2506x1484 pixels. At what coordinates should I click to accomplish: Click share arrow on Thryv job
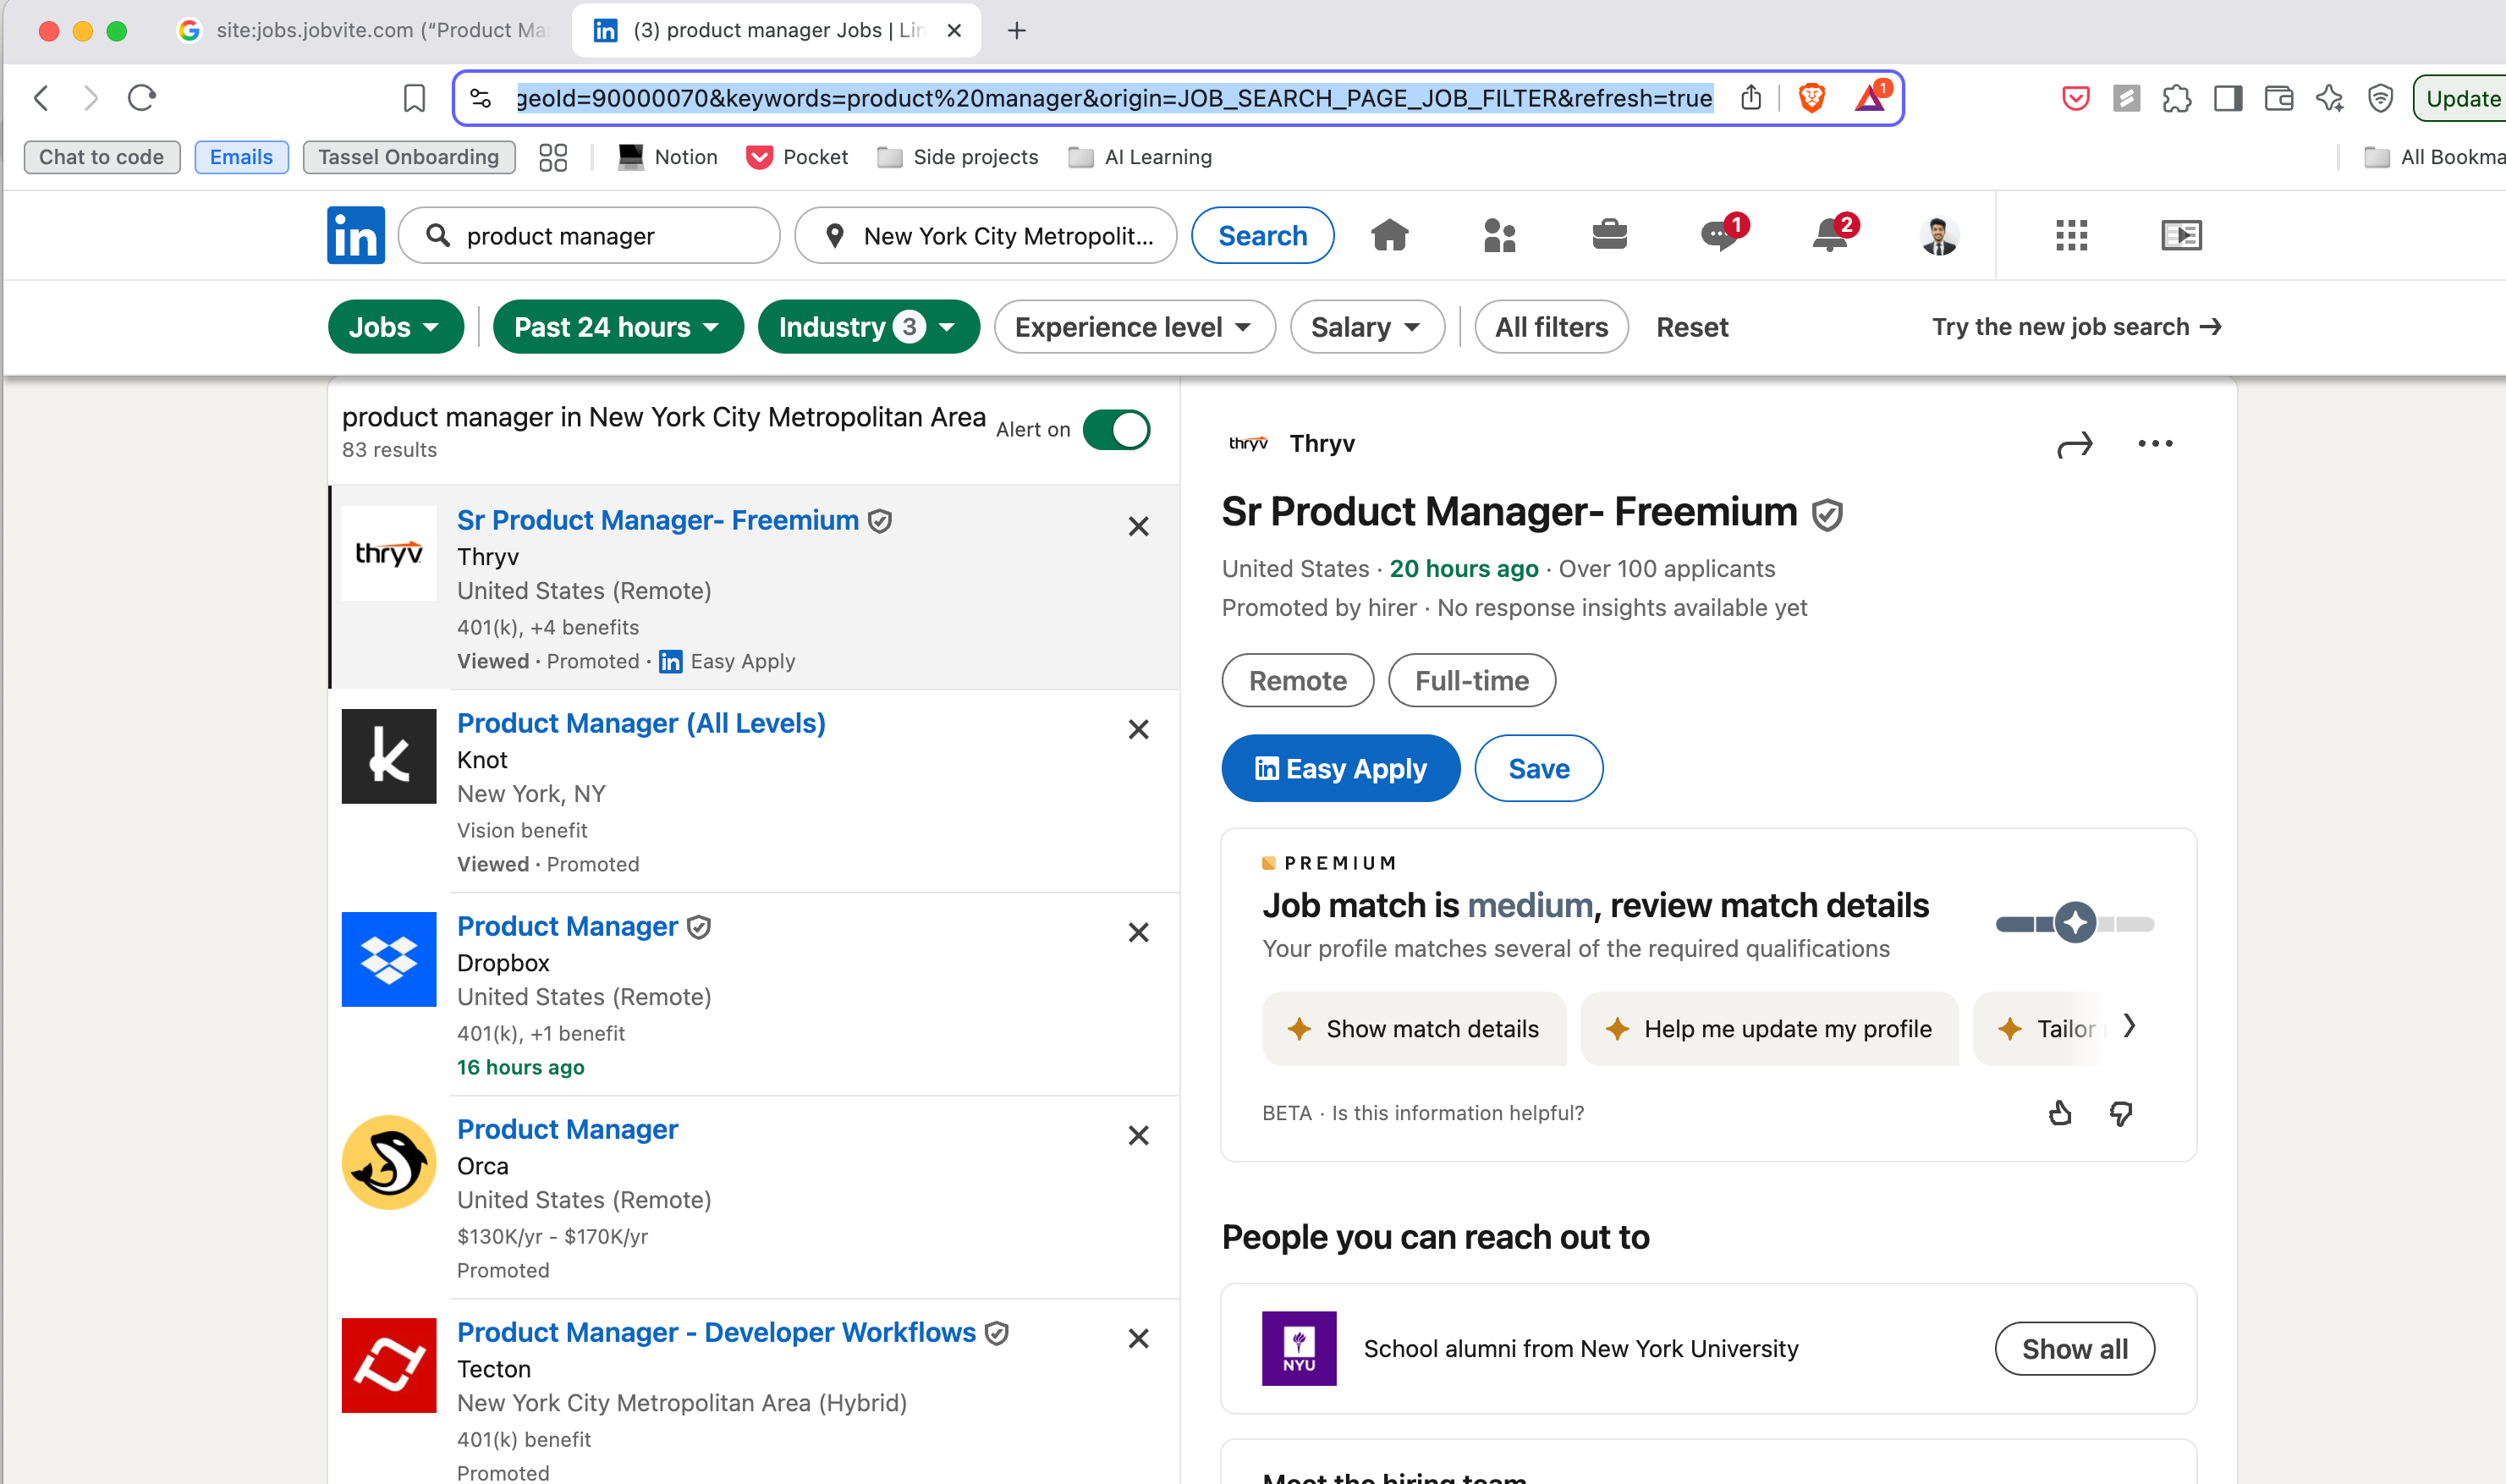coord(2074,444)
